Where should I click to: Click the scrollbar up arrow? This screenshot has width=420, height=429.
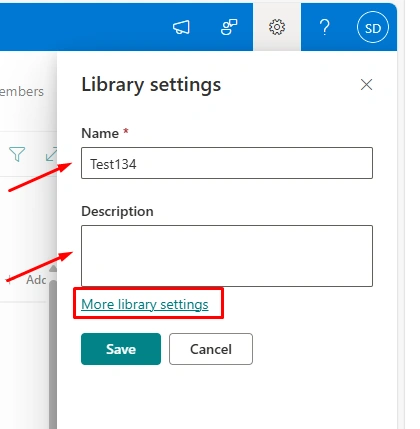53,269
